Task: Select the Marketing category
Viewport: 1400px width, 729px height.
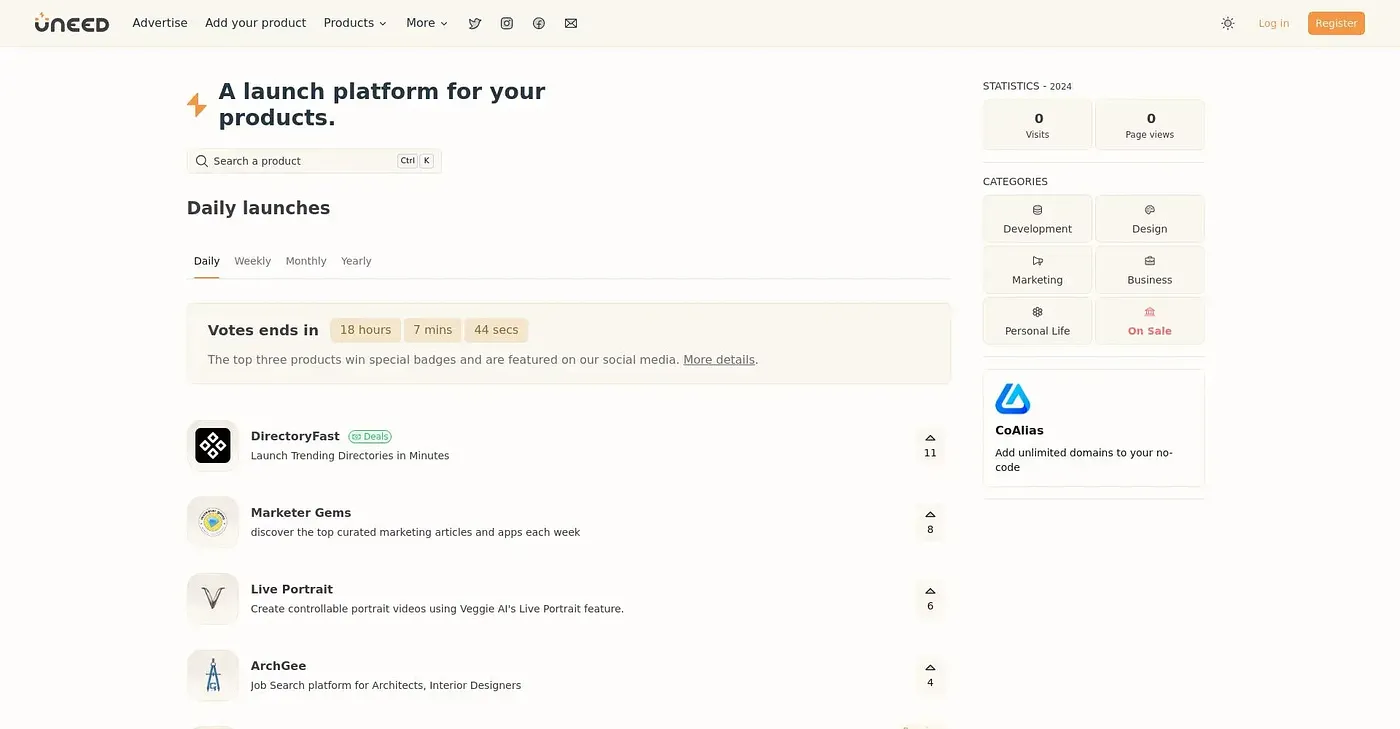Action: tap(1037, 270)
